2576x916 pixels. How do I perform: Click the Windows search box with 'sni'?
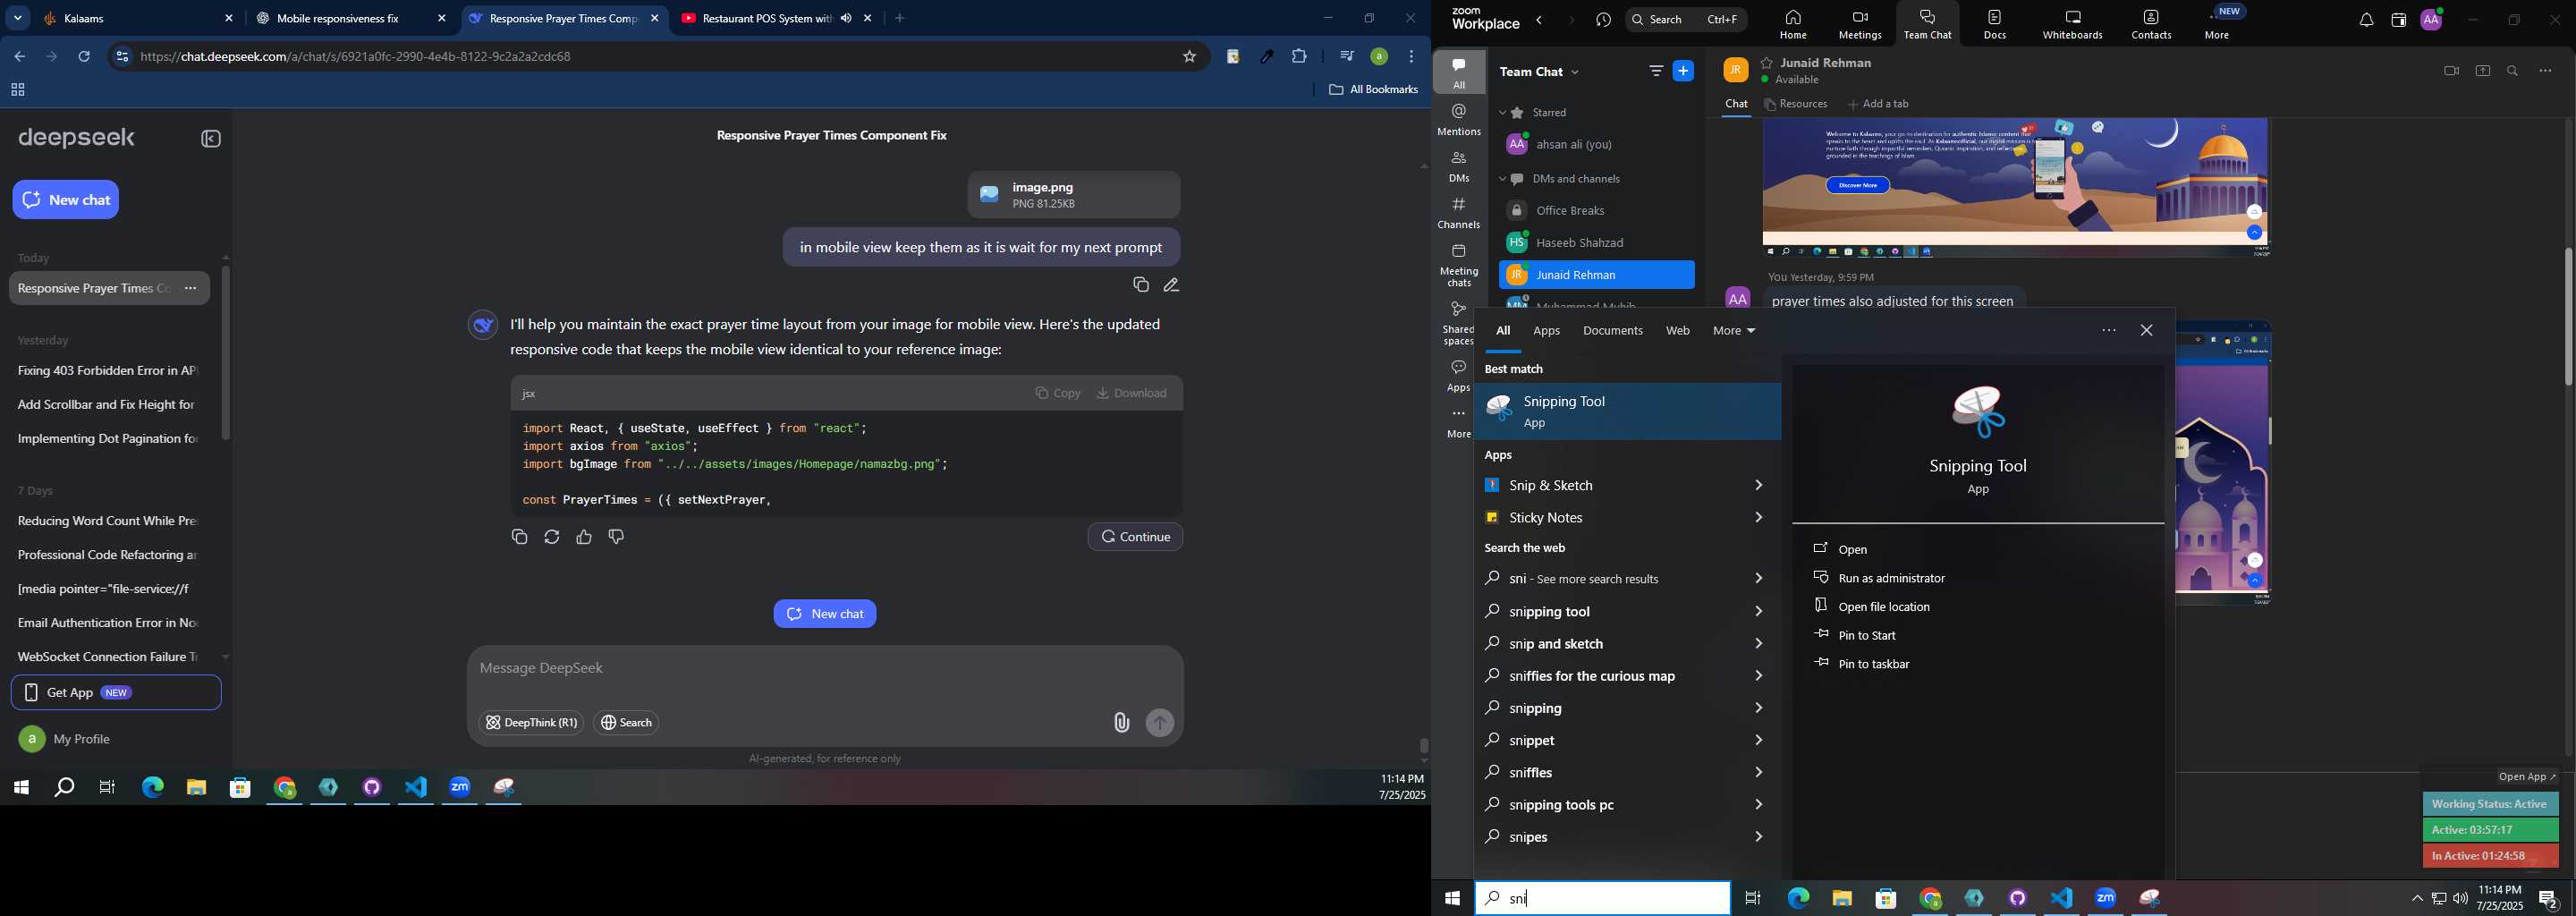click(x=1602, y=899)
